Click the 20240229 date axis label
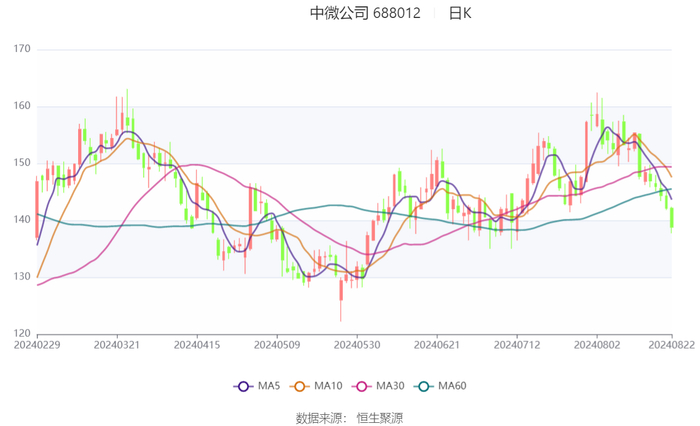 click(x=37, y=345)
